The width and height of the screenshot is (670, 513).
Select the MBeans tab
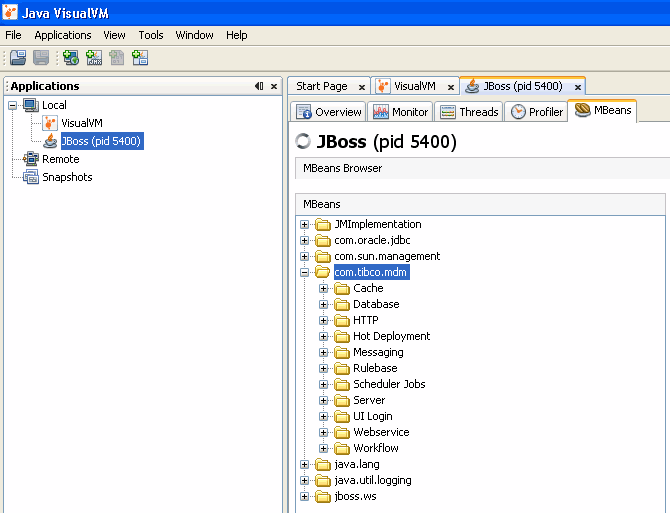coord(602,110)
